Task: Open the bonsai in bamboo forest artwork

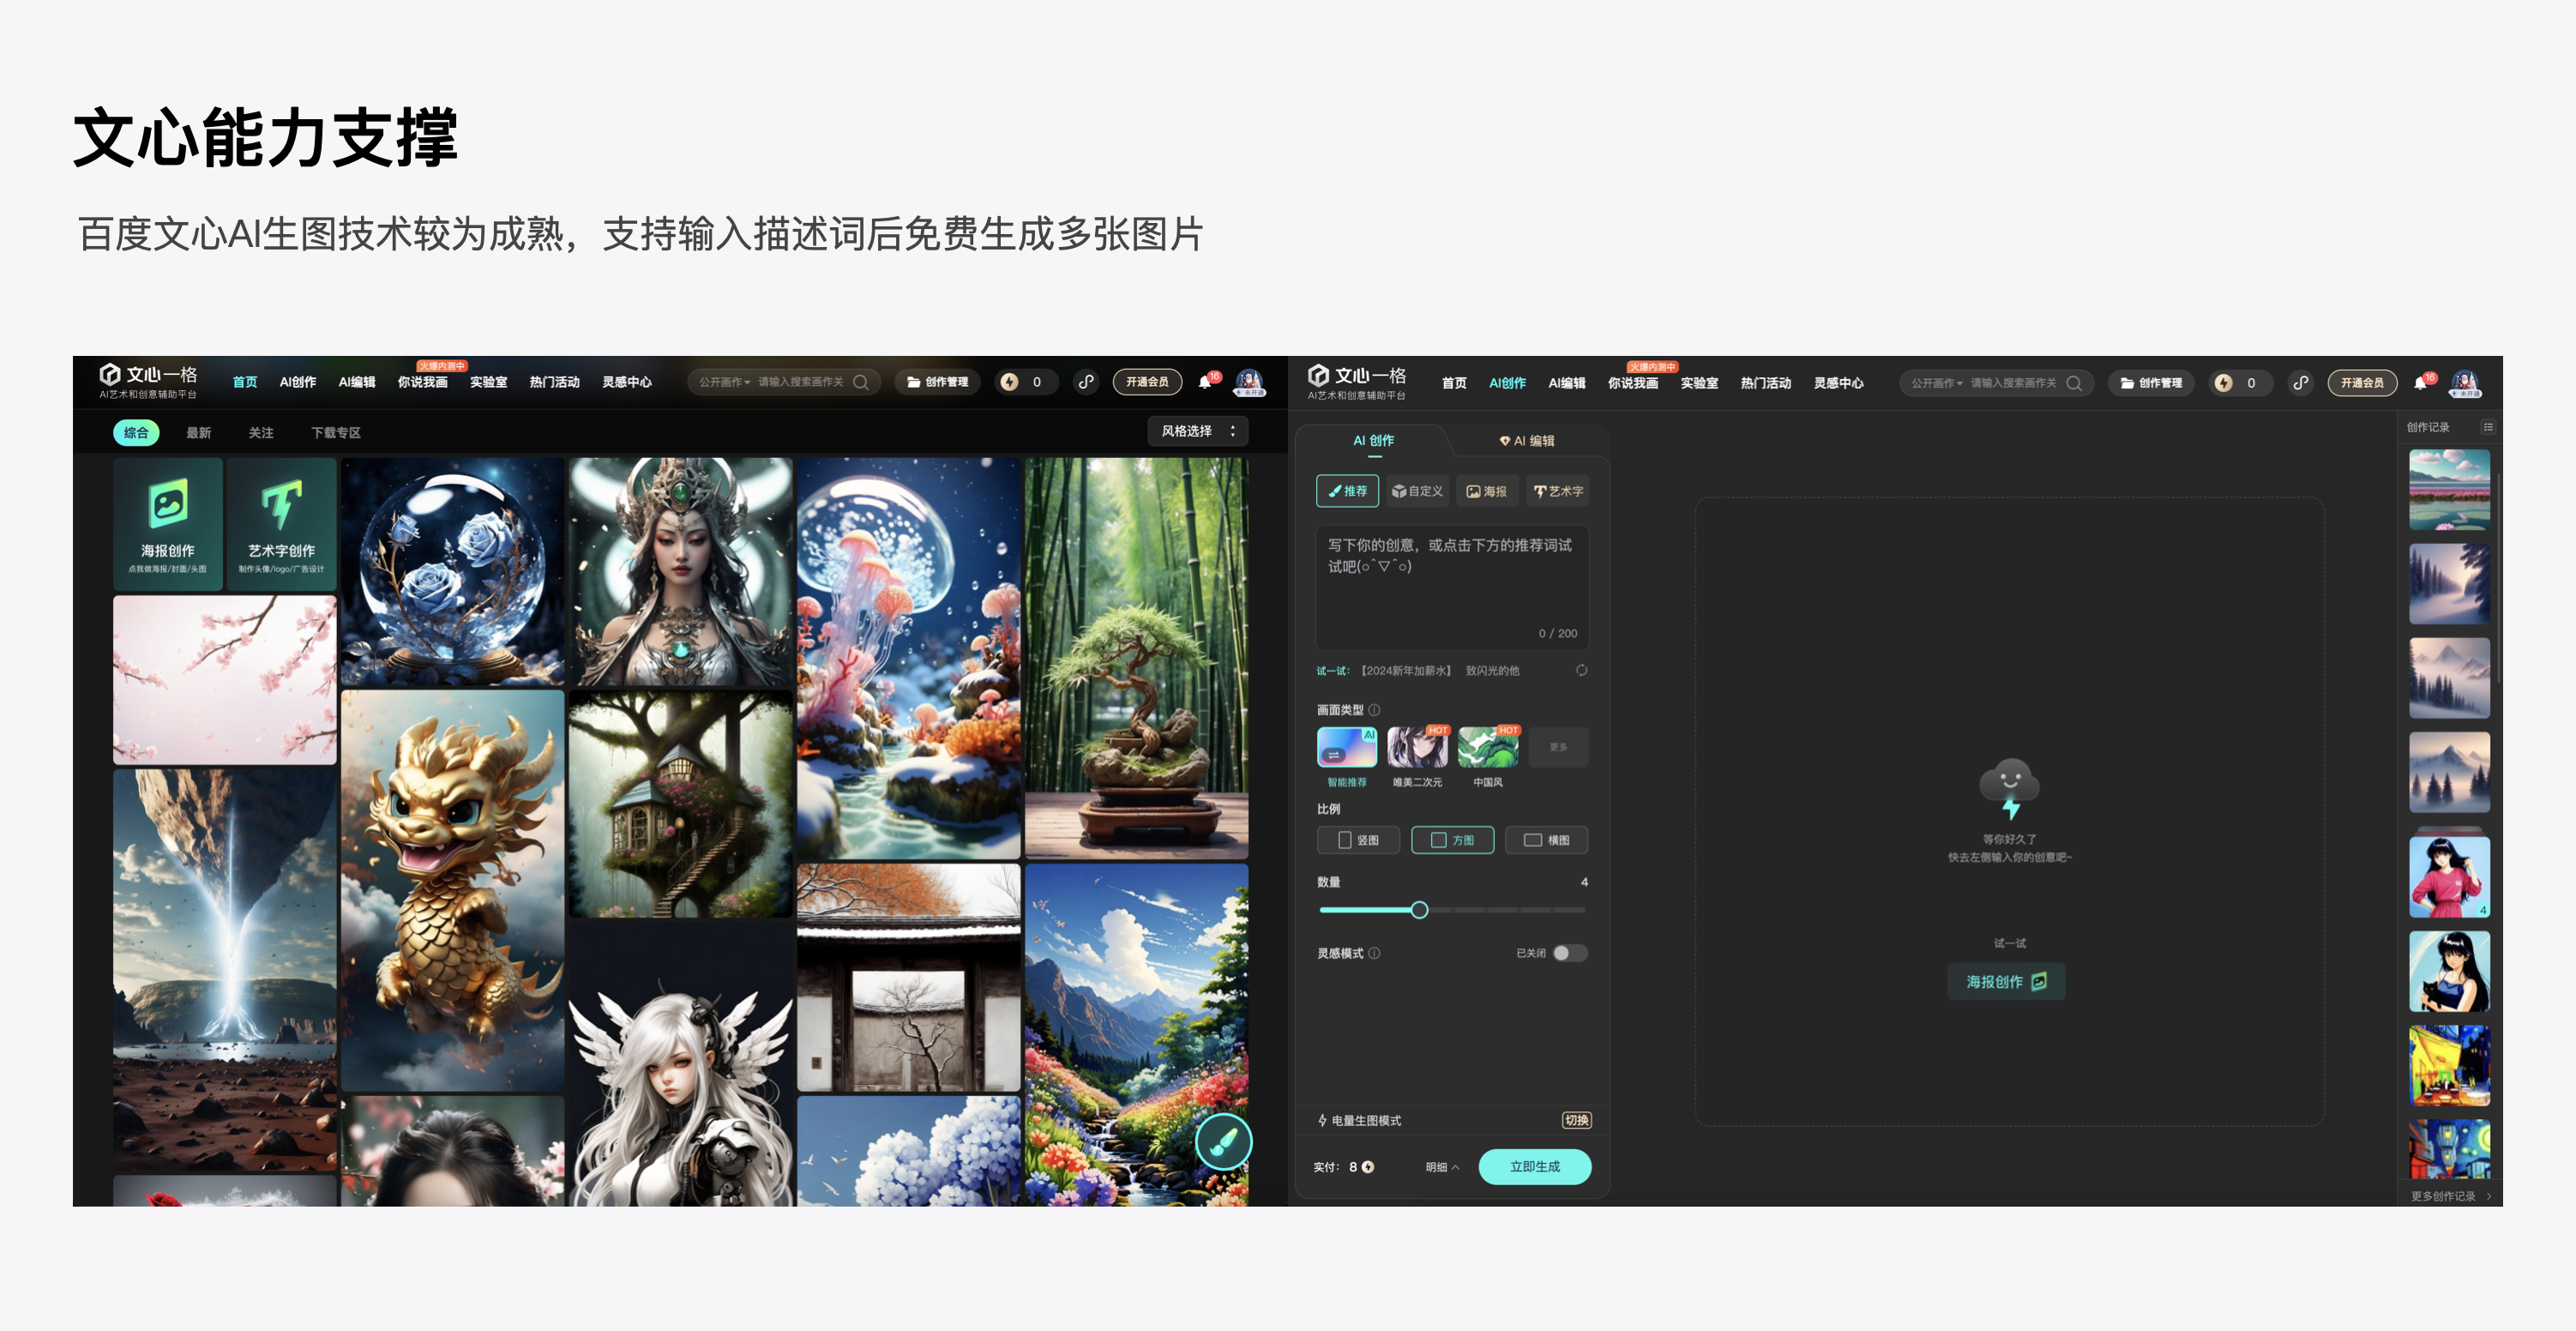Action: [1136, 658]
